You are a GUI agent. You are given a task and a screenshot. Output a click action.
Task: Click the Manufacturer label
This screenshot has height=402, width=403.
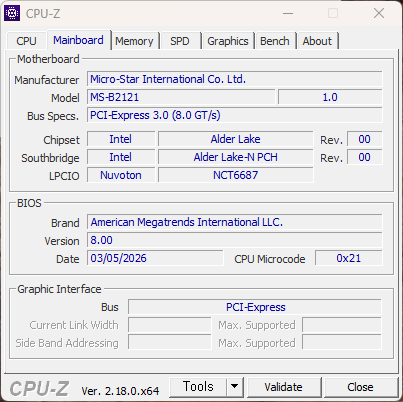(x=47, y=80)
